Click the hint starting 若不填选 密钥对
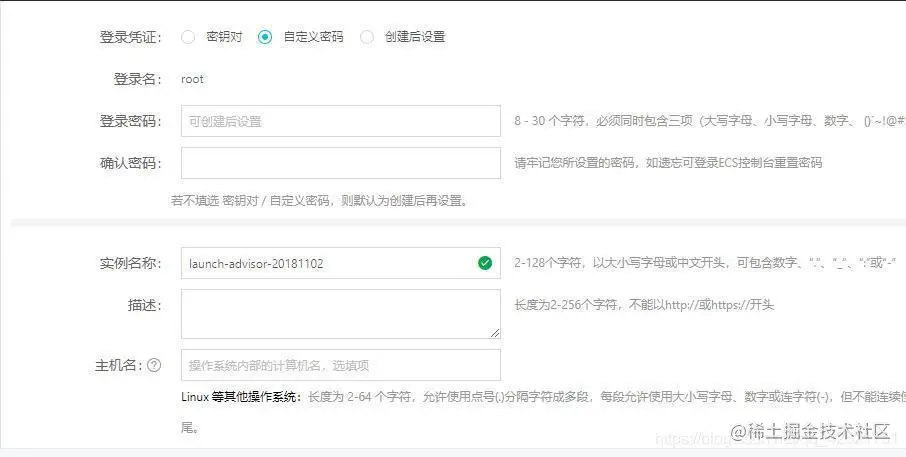 320,201
